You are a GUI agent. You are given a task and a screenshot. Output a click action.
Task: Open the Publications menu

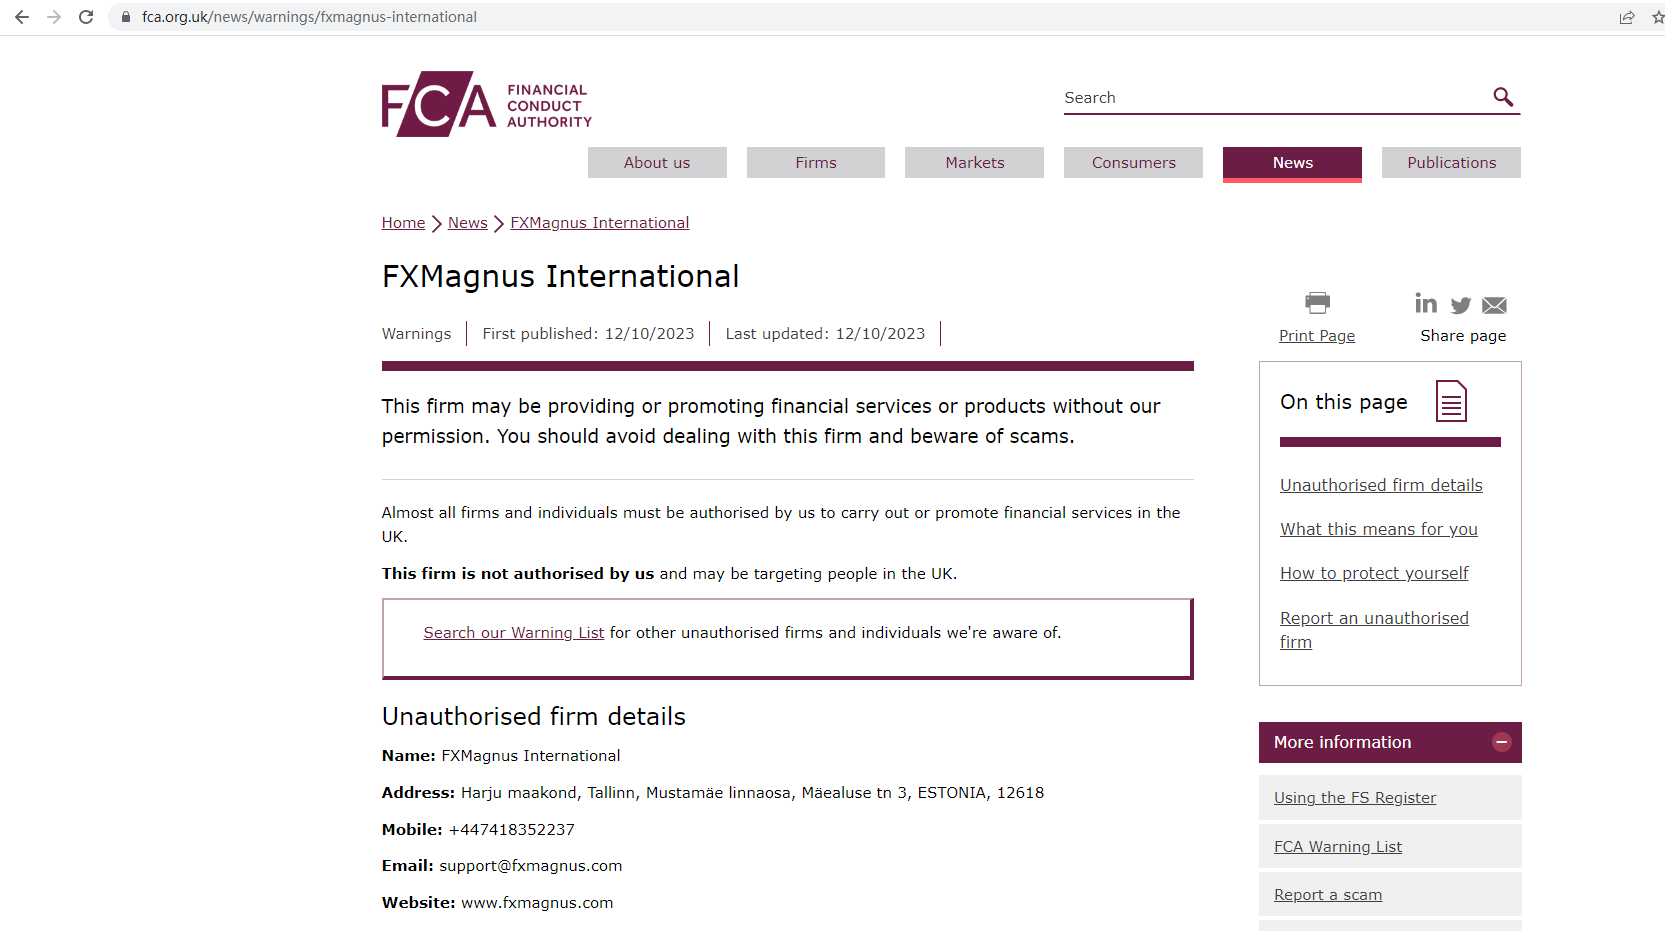1451,163
